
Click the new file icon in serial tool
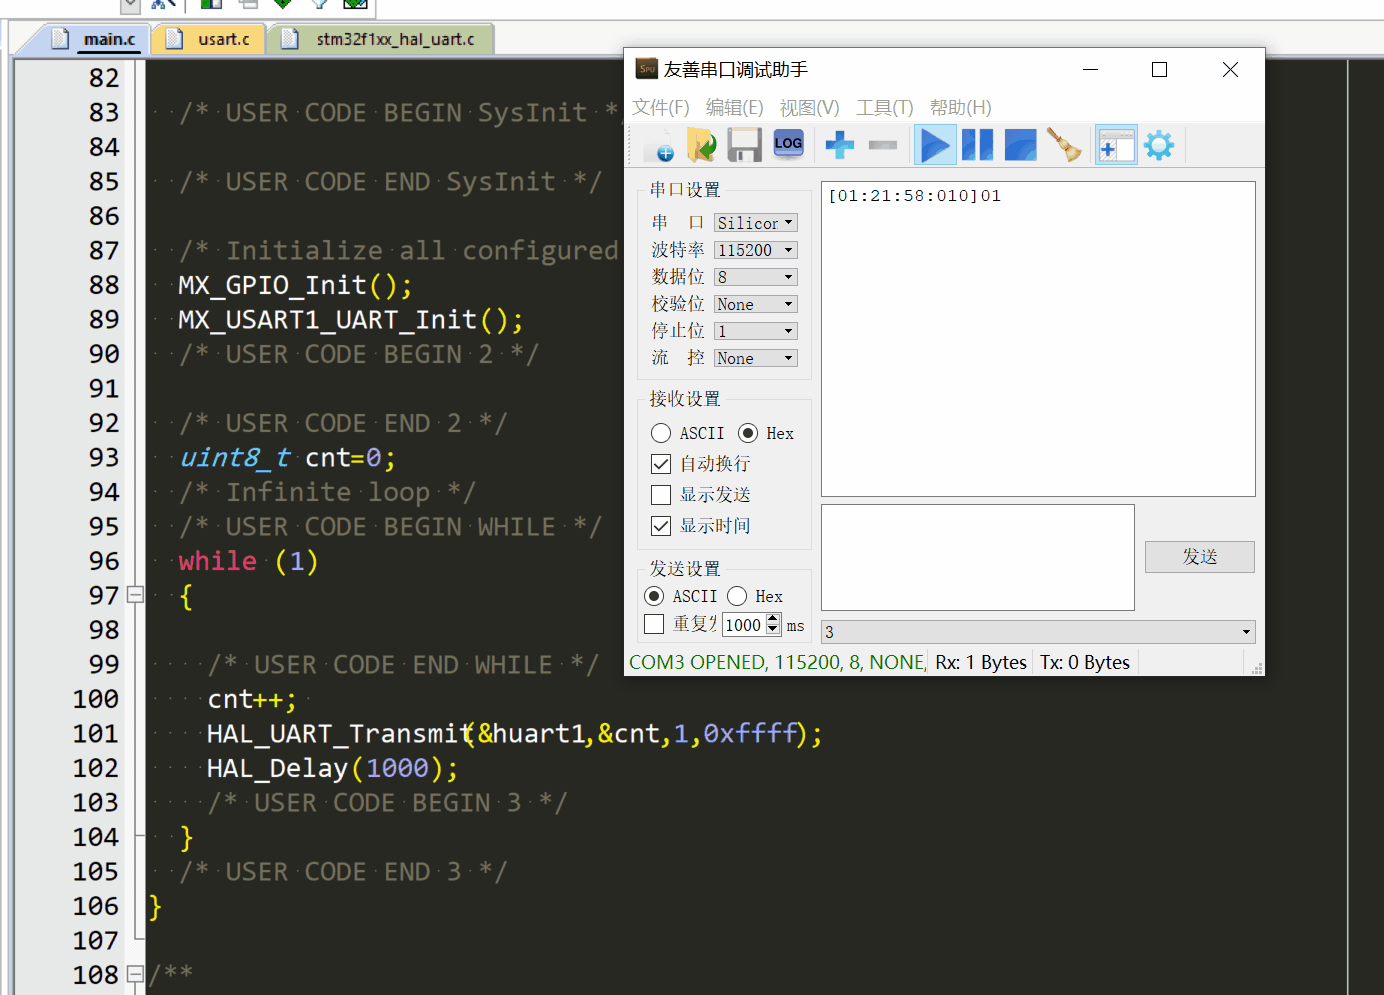coord(659,146)
